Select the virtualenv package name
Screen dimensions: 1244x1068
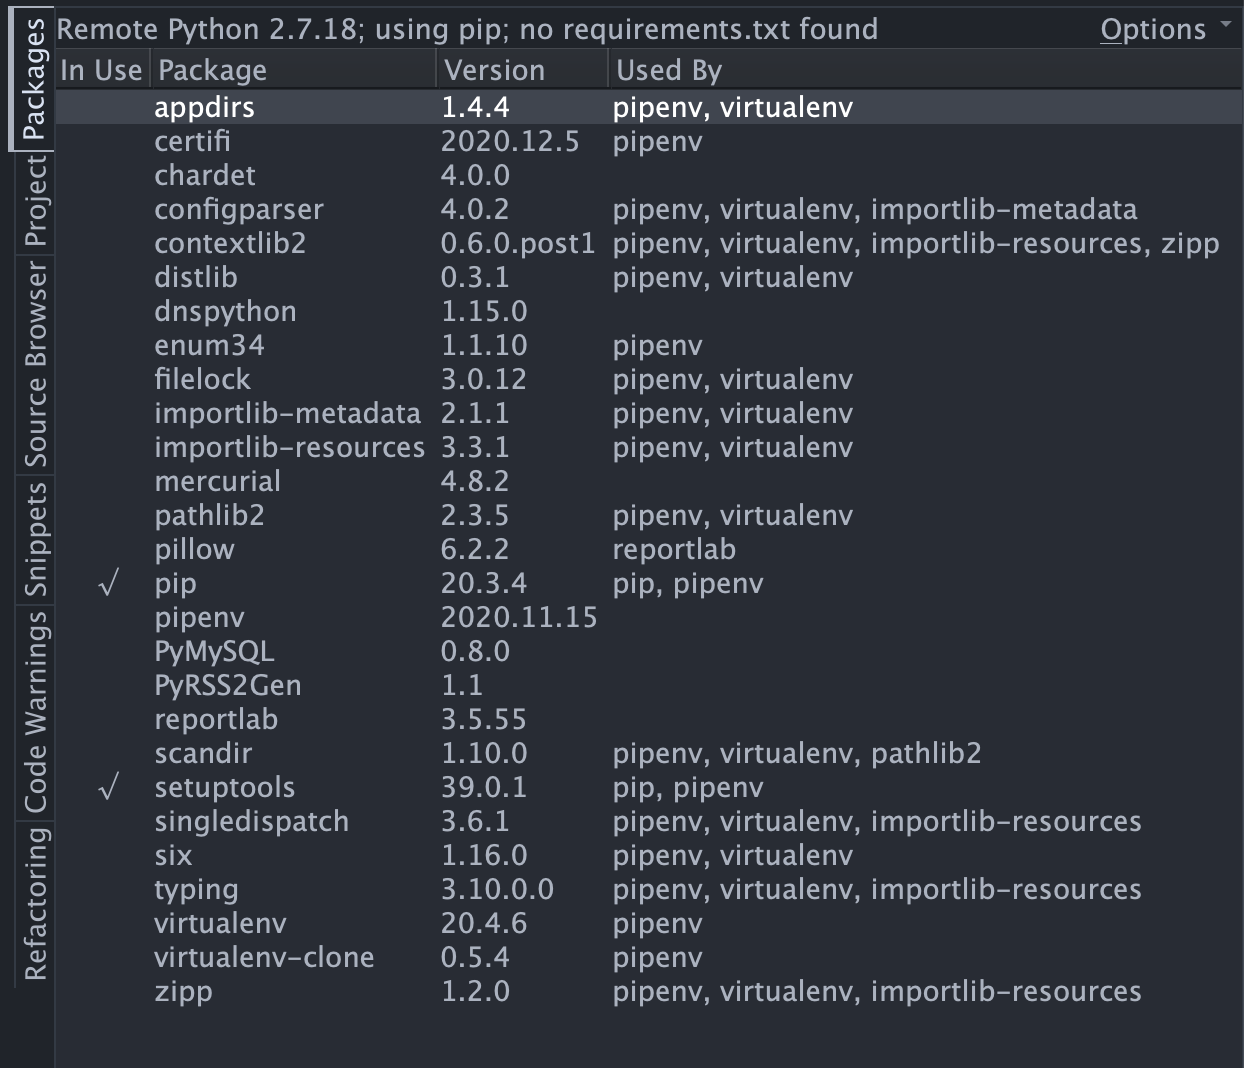[x=220, y=923]
